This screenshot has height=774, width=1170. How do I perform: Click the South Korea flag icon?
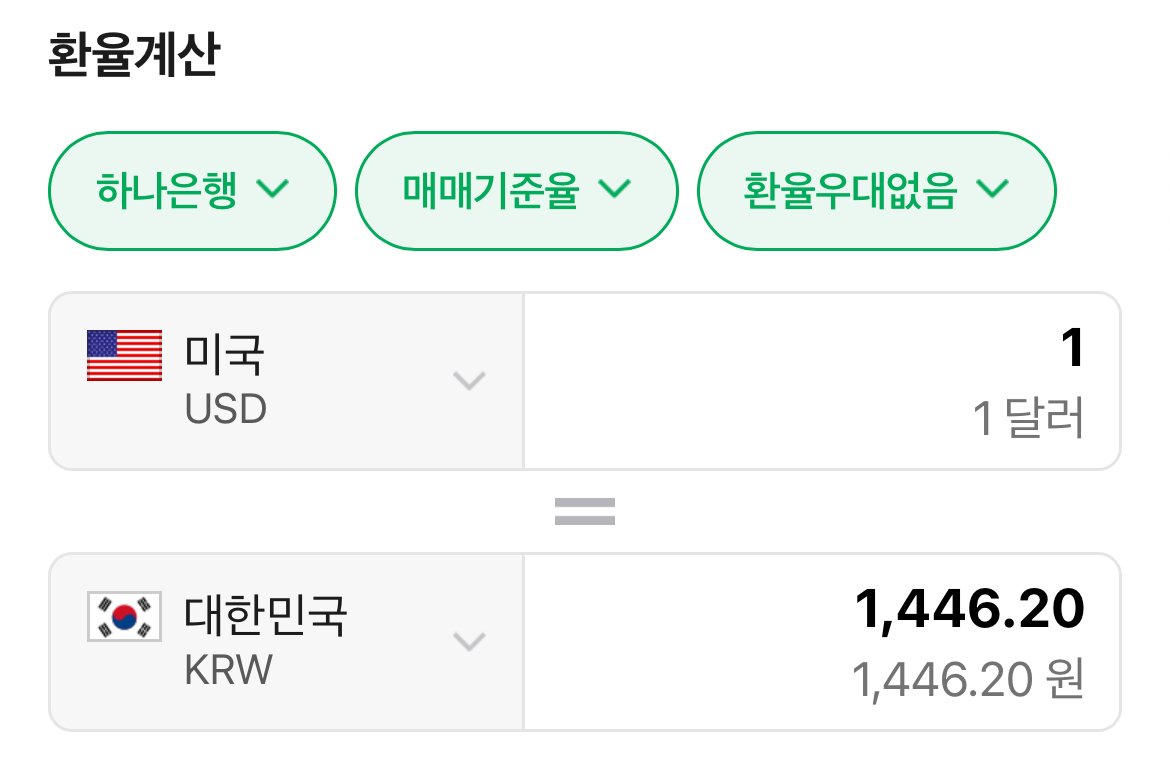pyautogui.click(x=124, y=616)
